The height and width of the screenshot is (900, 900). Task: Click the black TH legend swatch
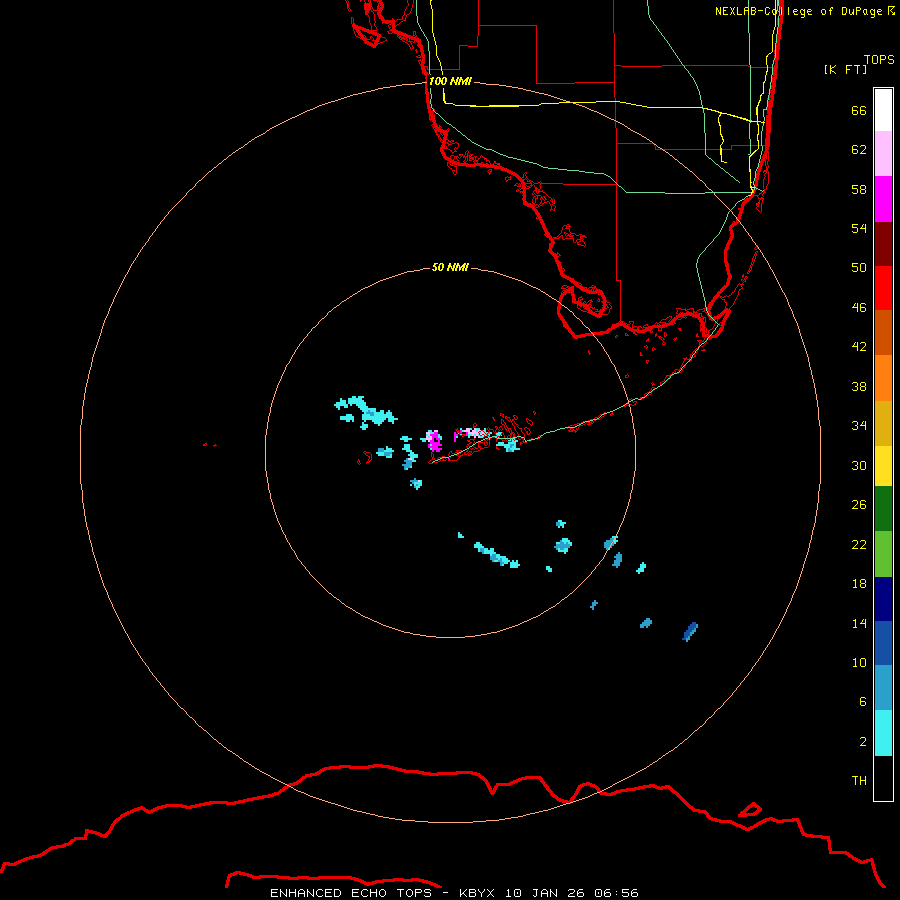click(x=883, y=778)
